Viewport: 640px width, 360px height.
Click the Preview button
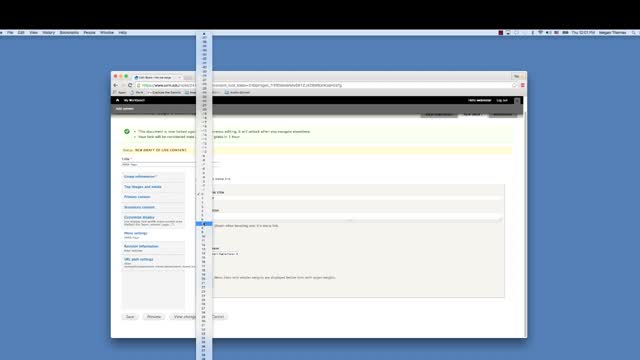[154, 317]
